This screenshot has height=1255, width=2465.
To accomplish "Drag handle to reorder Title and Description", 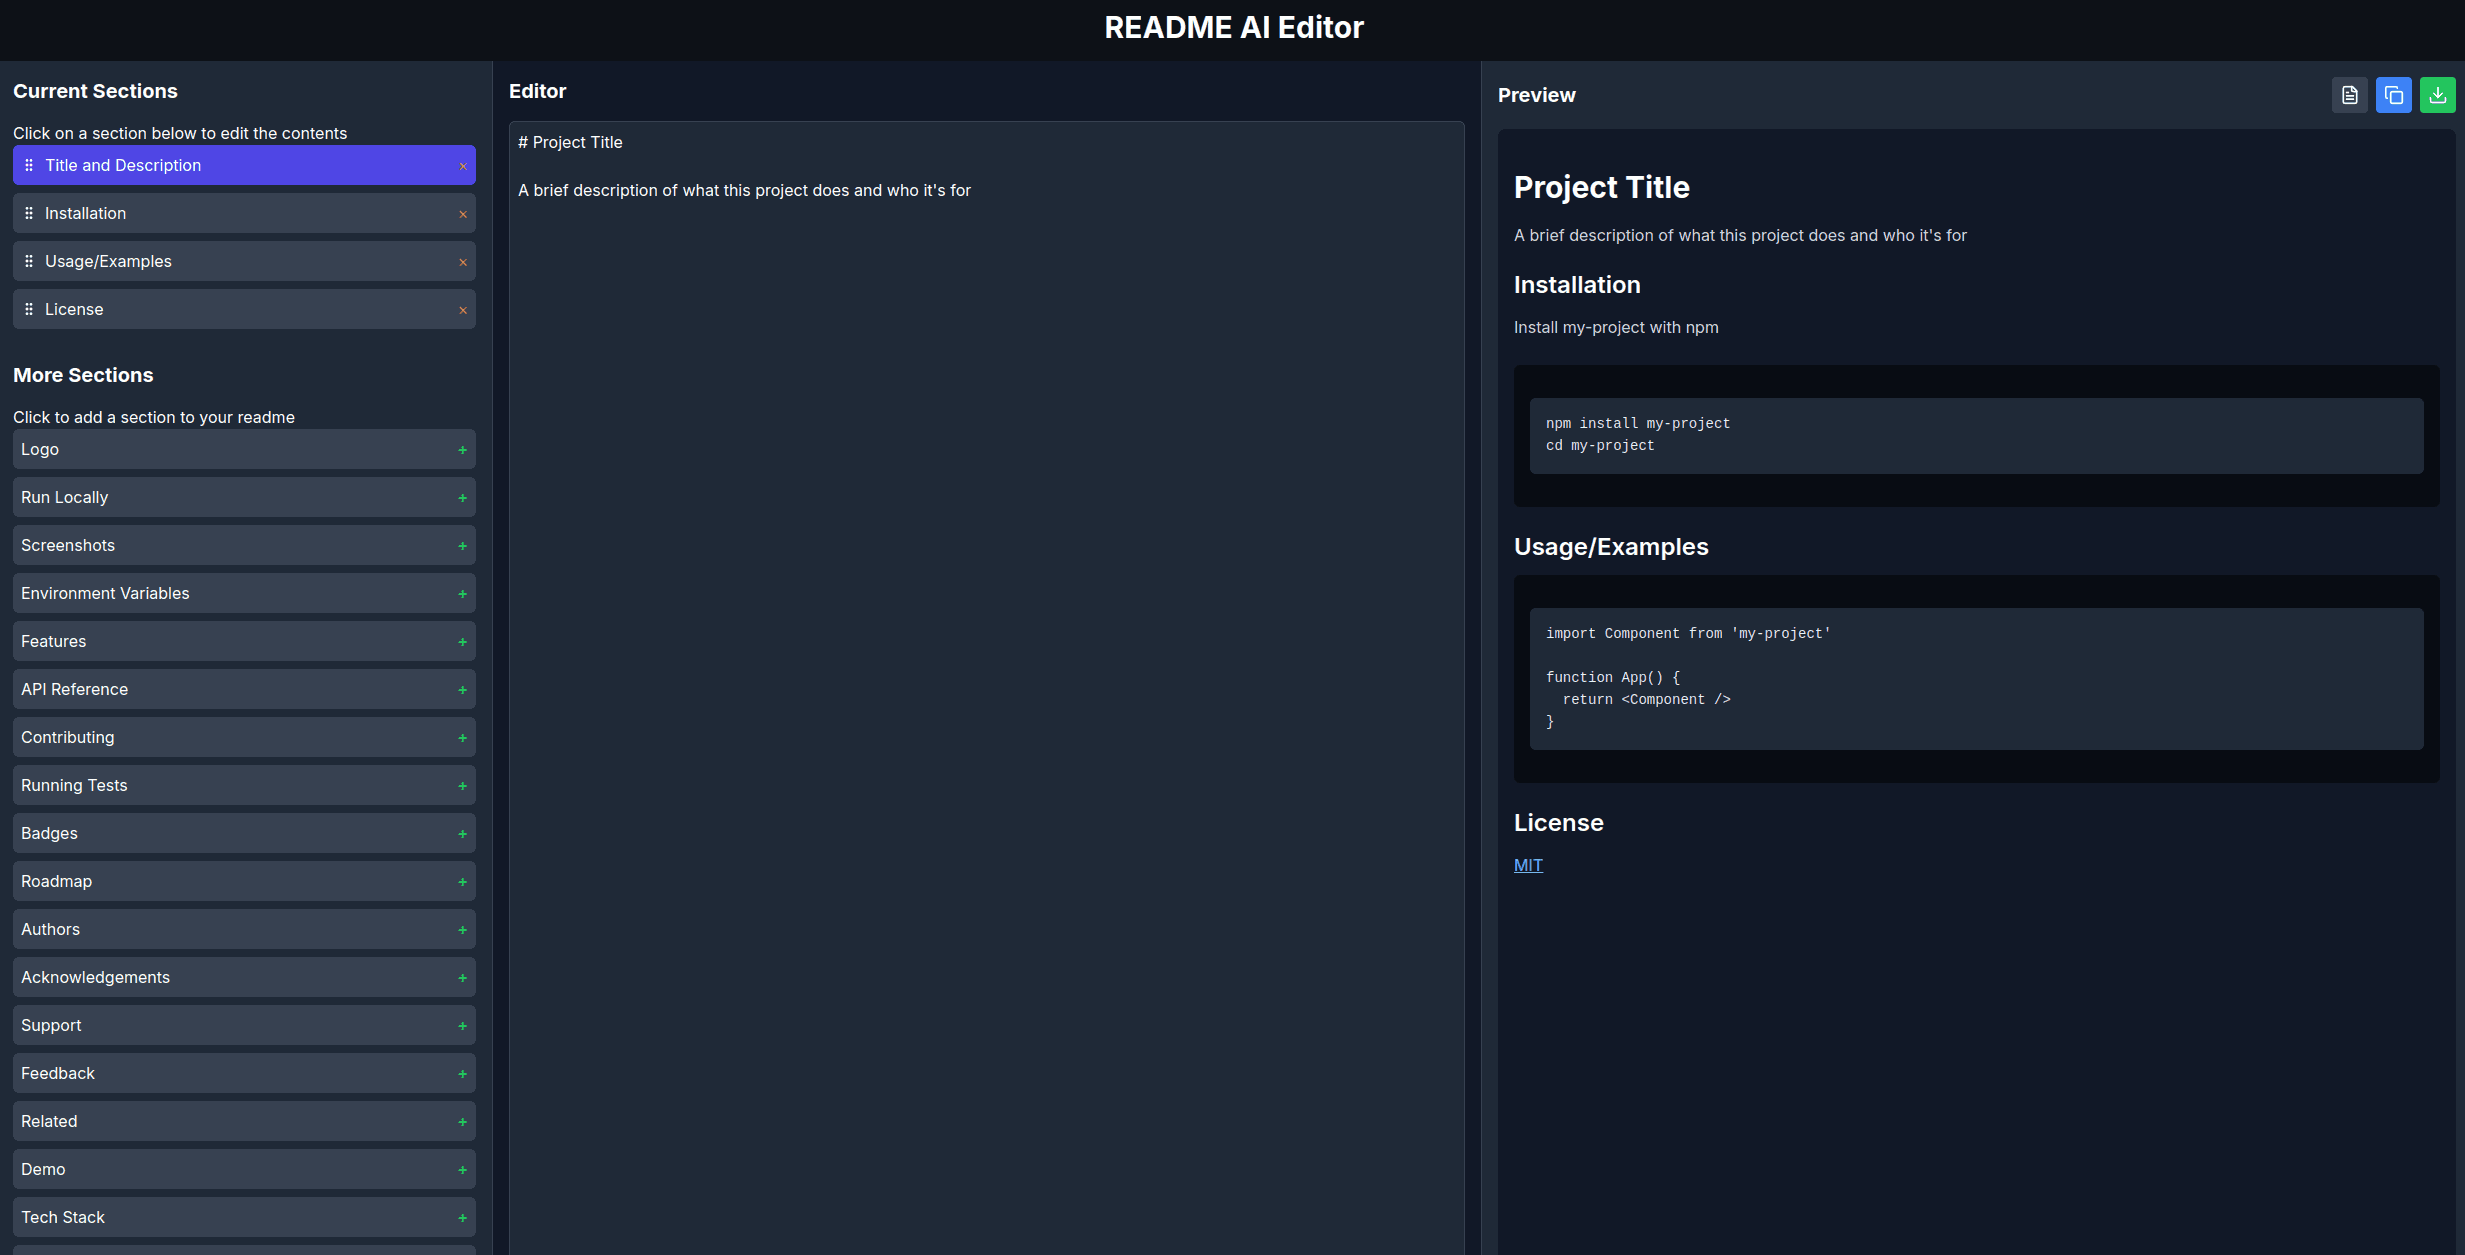I will click(29, 165).
